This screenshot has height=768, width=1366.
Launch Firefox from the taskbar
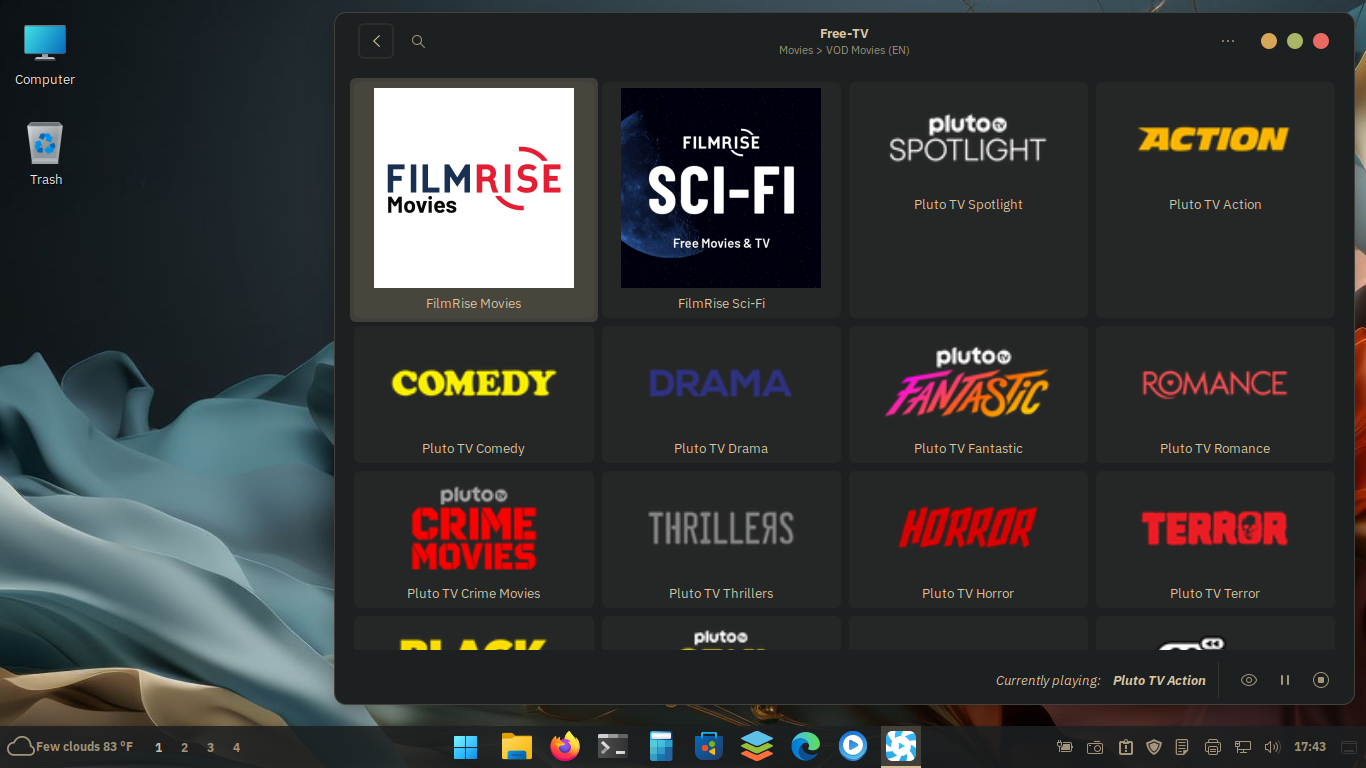(x=565, y=747)
